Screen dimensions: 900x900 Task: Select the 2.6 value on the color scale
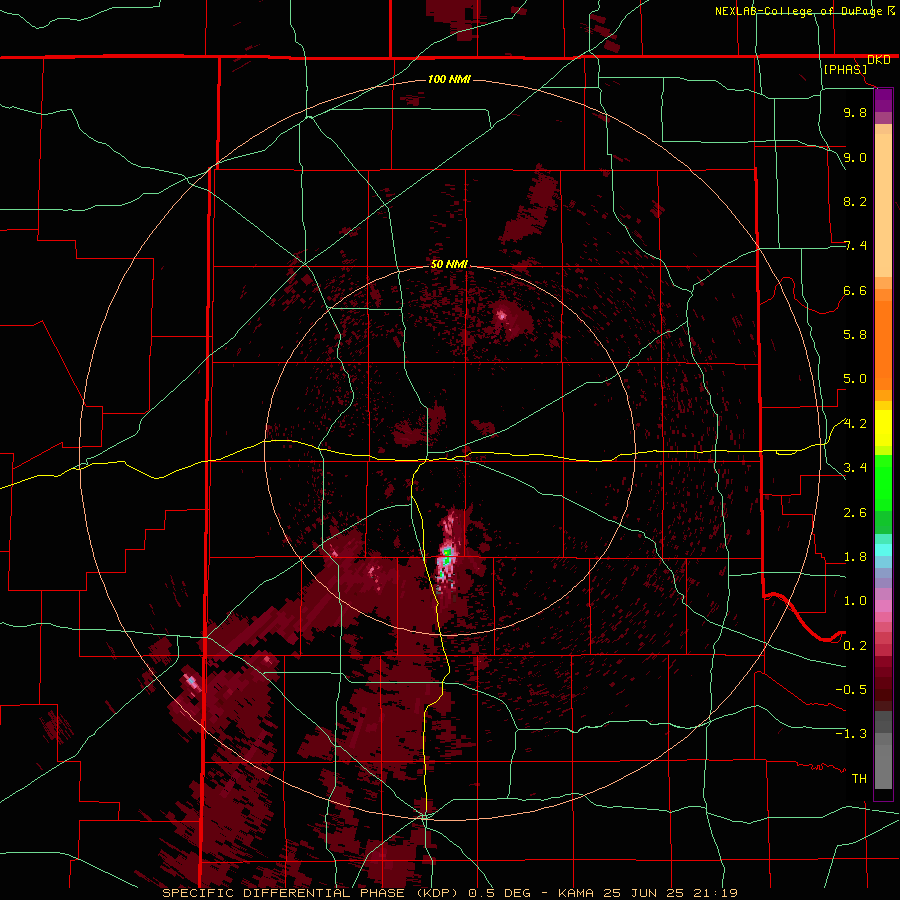[855, 513]
